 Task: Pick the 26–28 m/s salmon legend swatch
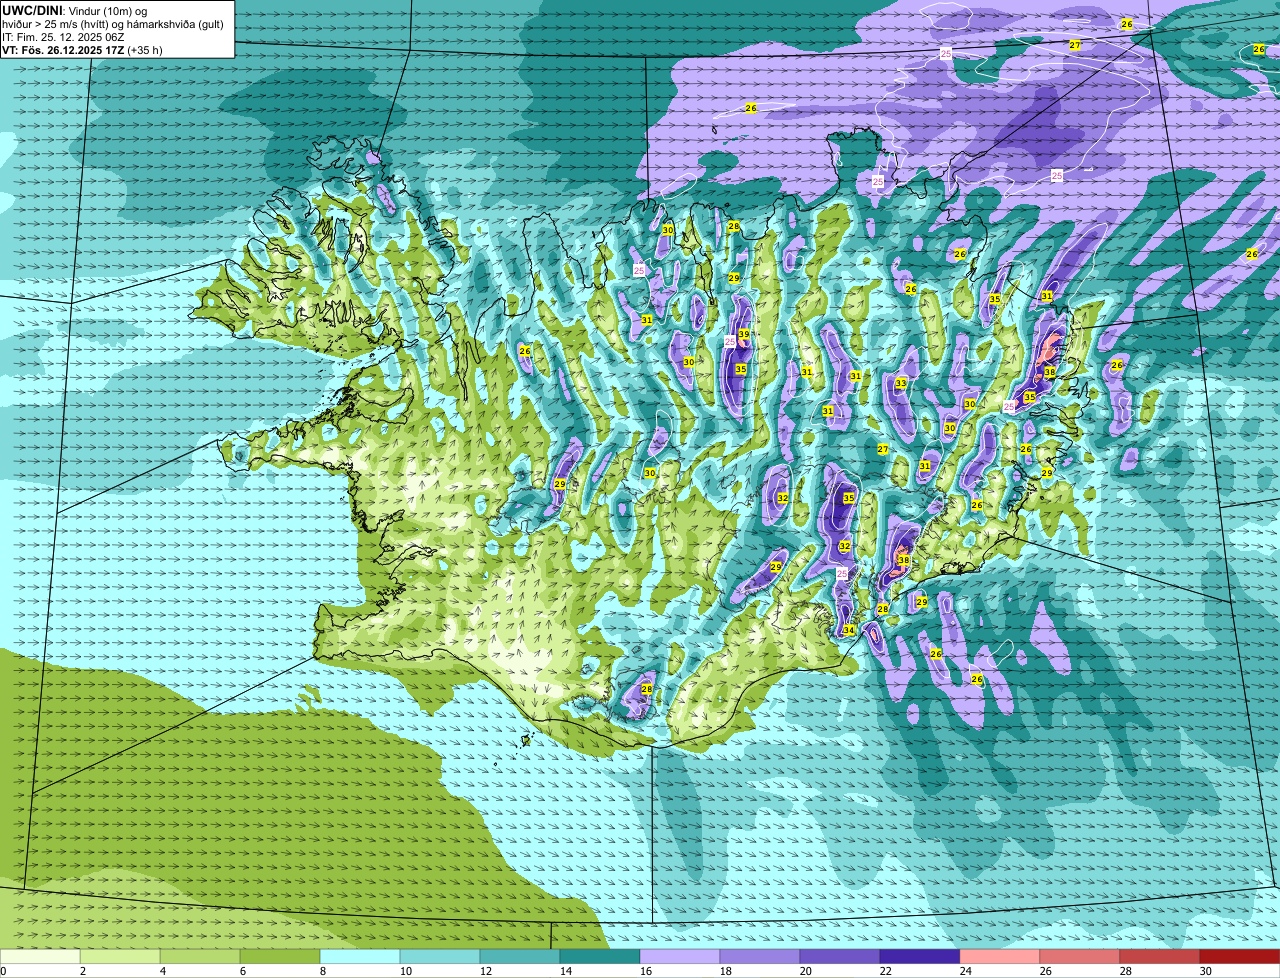tap(1080, 957)
